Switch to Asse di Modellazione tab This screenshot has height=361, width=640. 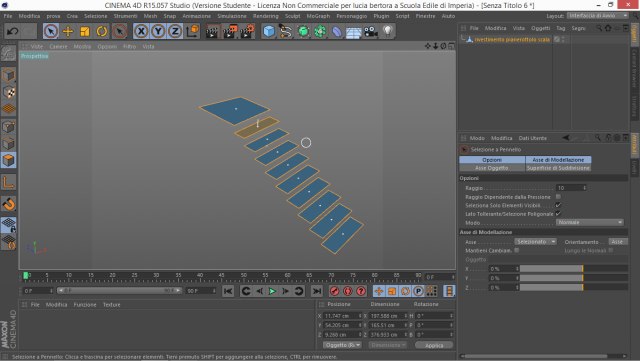coord(558,160)
